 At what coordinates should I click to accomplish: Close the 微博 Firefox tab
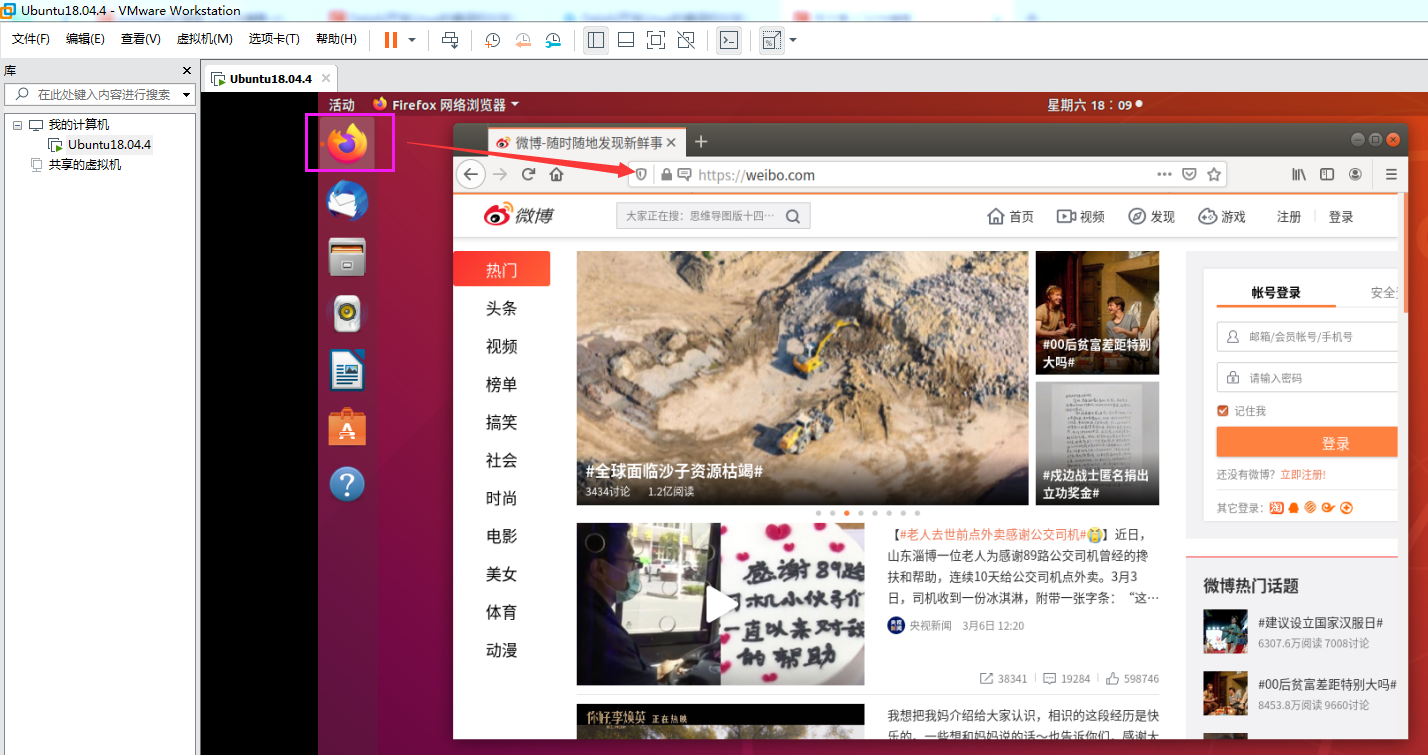point(671,143)
